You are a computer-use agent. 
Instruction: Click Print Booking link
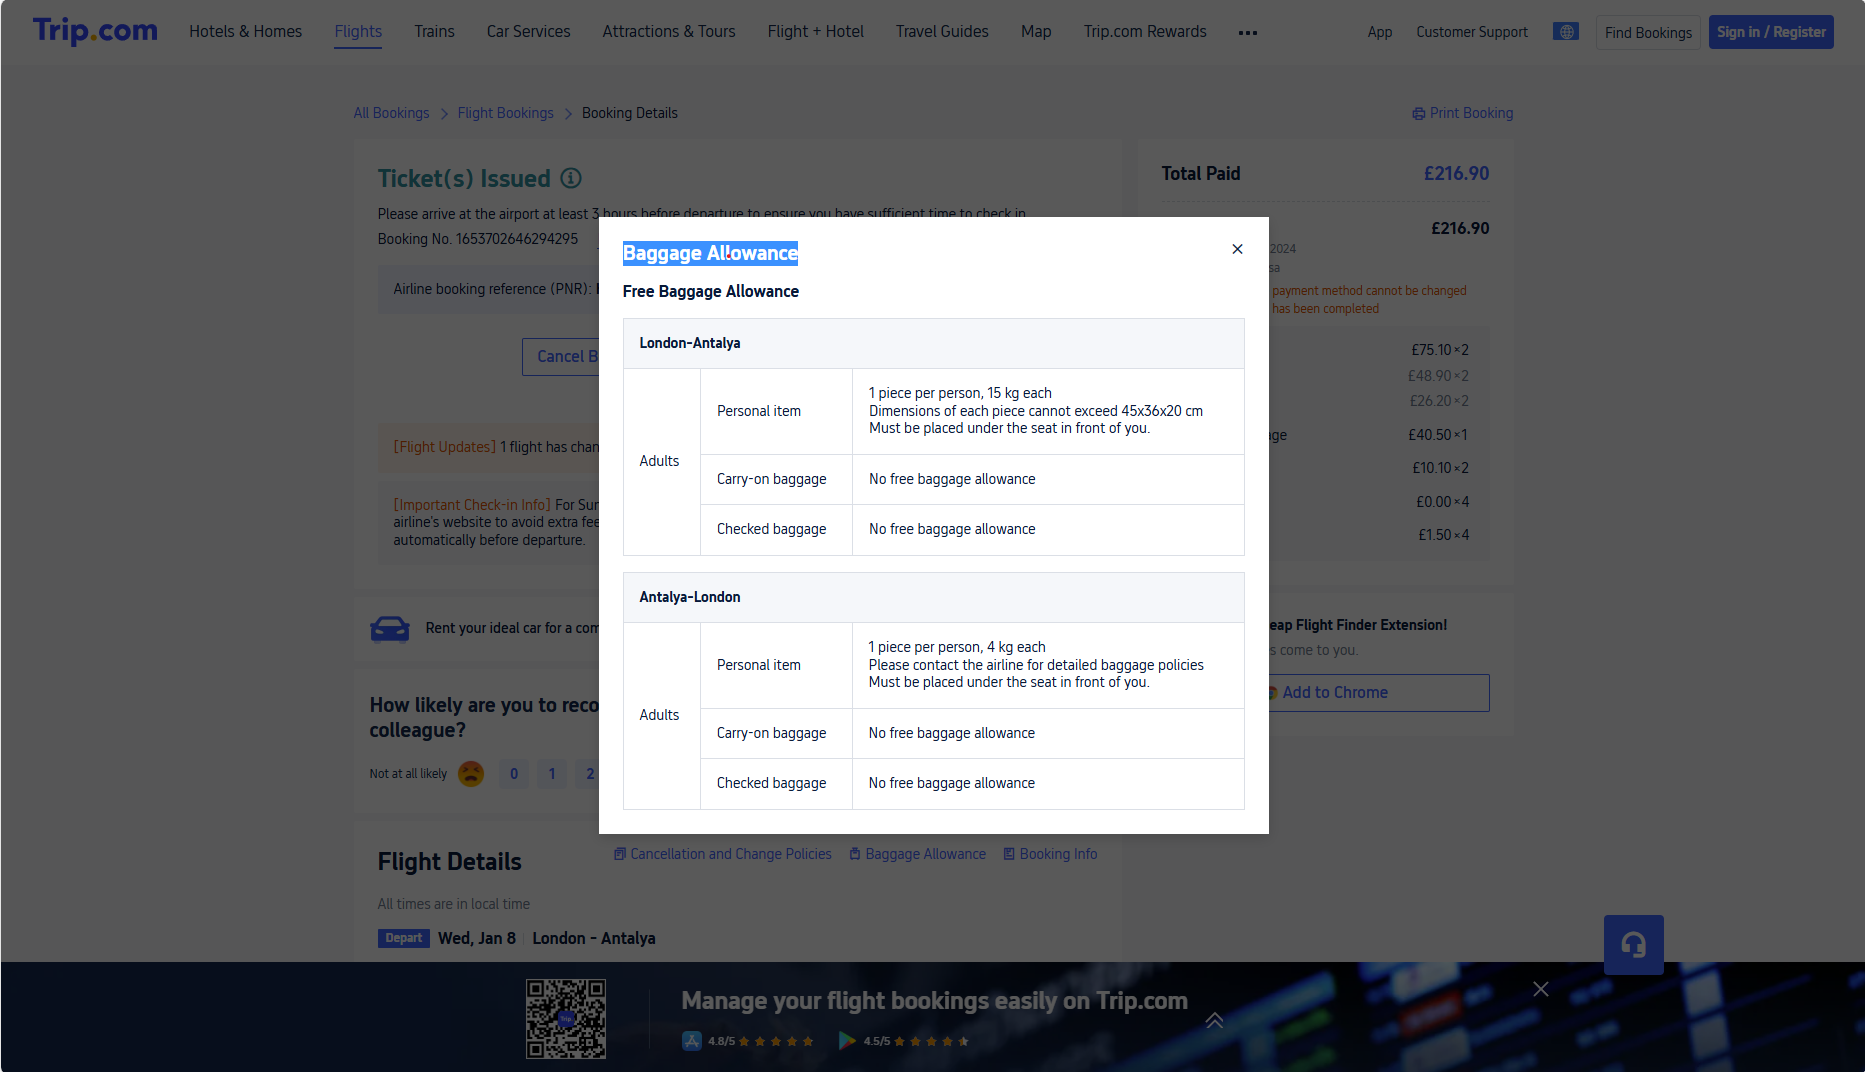pos(1462,113)
